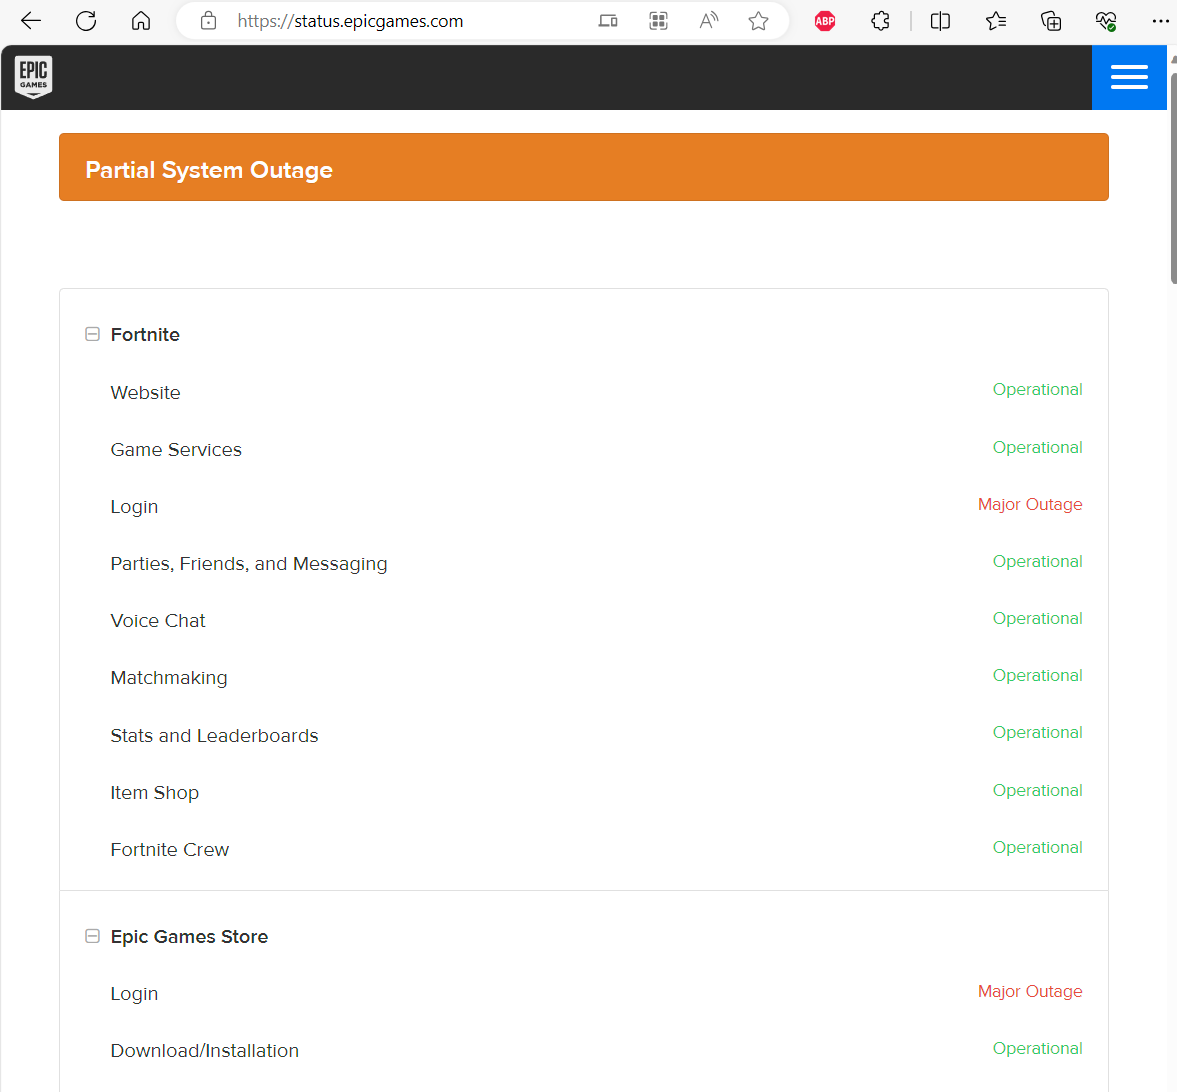Collapse the Epic Games Store group
1177x1092 pixels.
click(x=92, y=936)
